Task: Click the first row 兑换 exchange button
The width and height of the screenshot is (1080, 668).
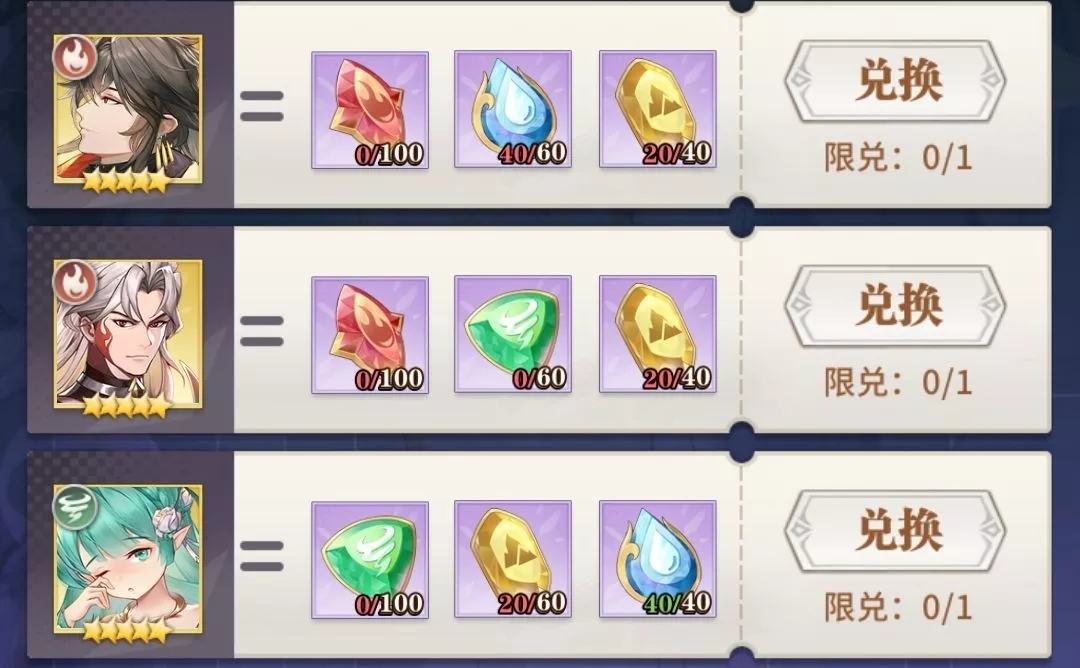Action: 895,81
